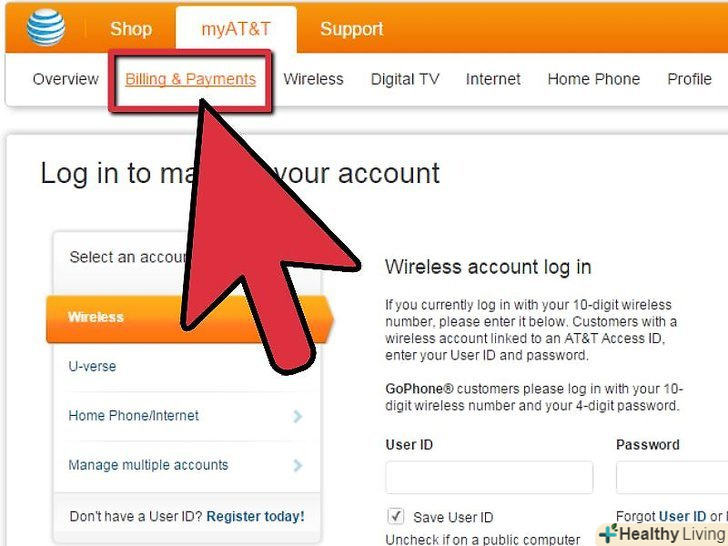Open the Home Phone section
This screenshot has width=728, height=546.
coord(594,79)
